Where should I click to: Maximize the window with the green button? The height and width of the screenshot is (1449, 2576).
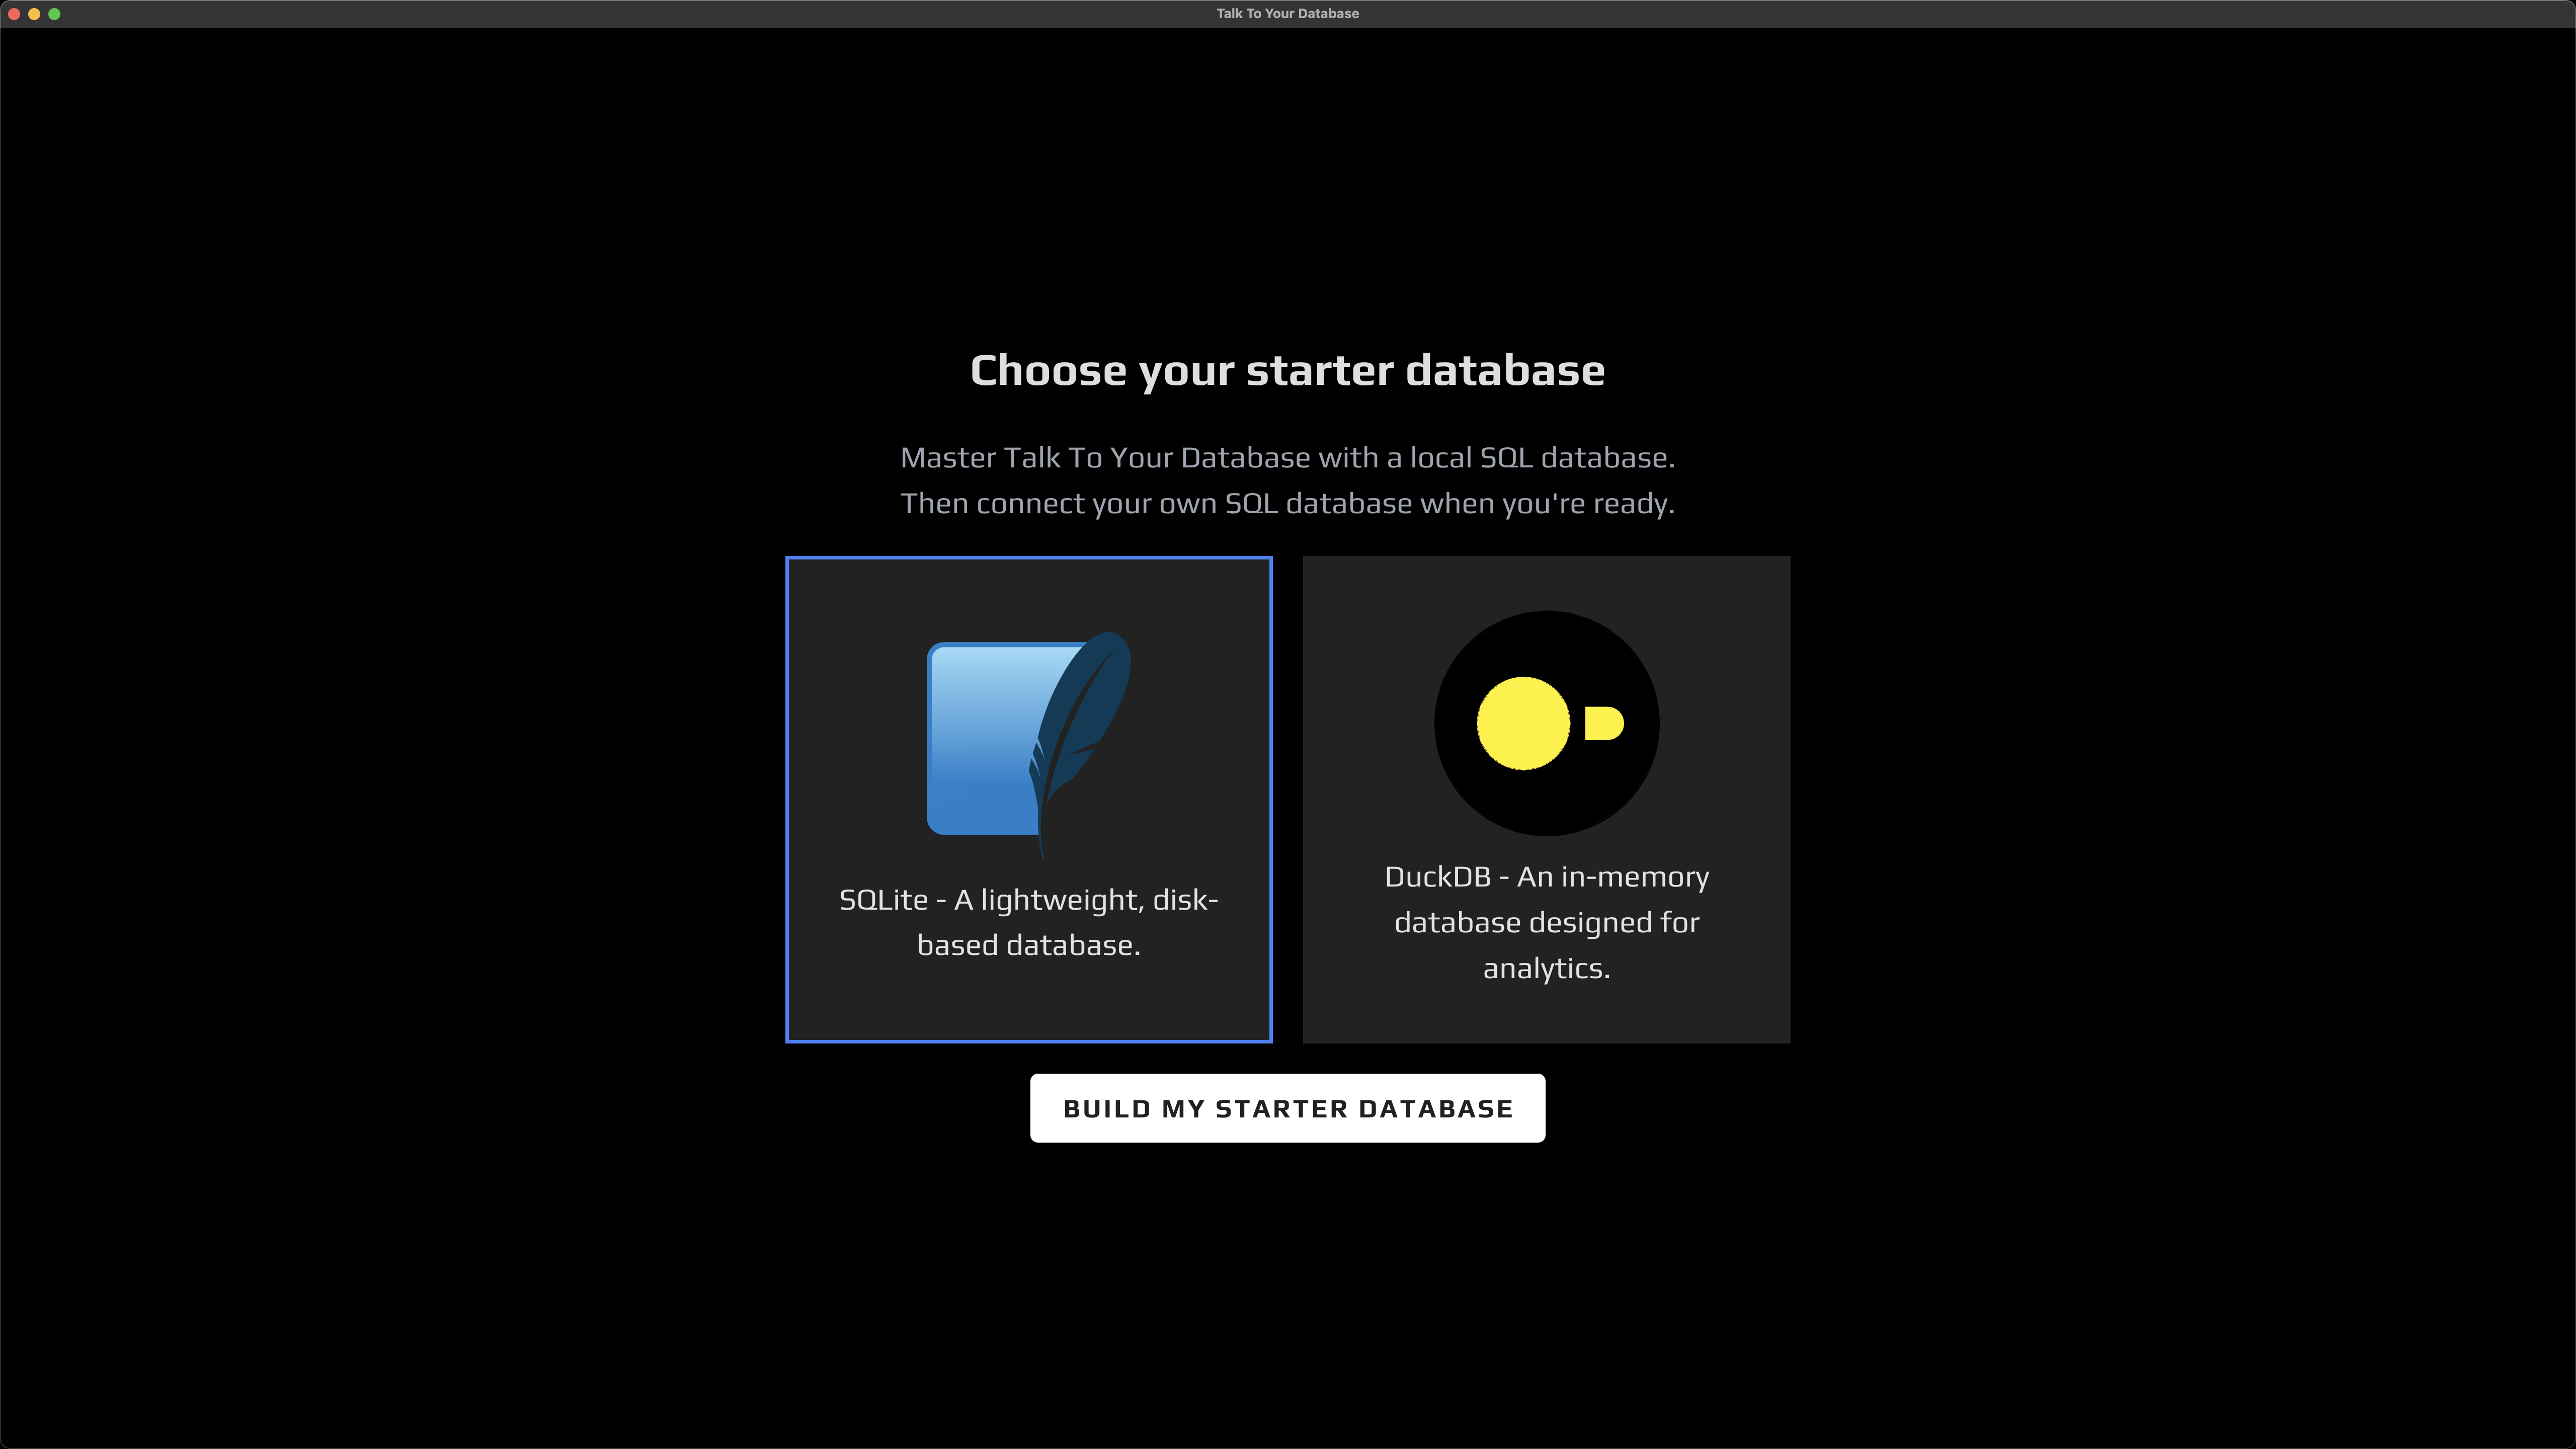point(54,14)
